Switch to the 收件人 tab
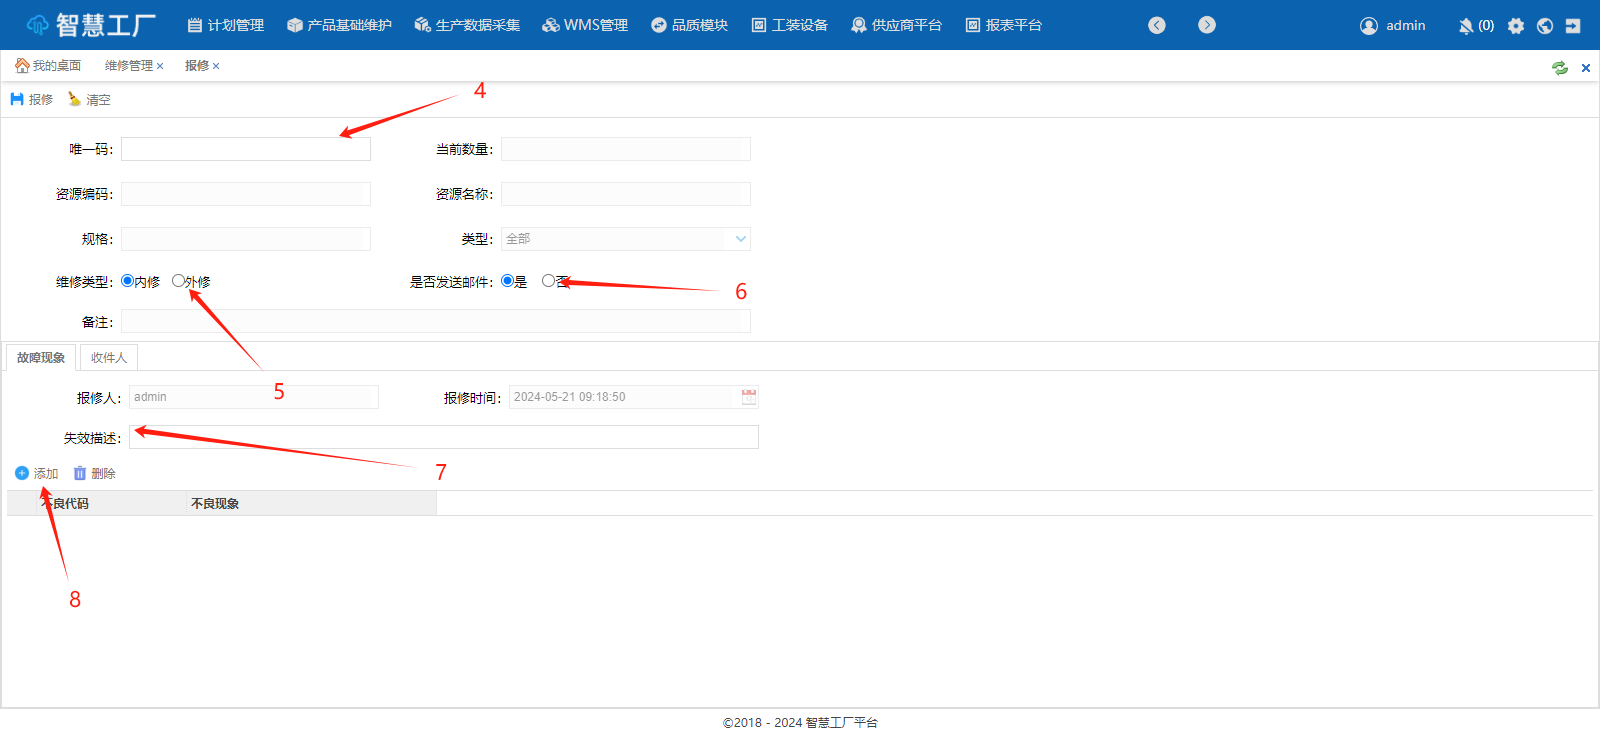Viewport: 1600px width, 739px height. [109, 358]
